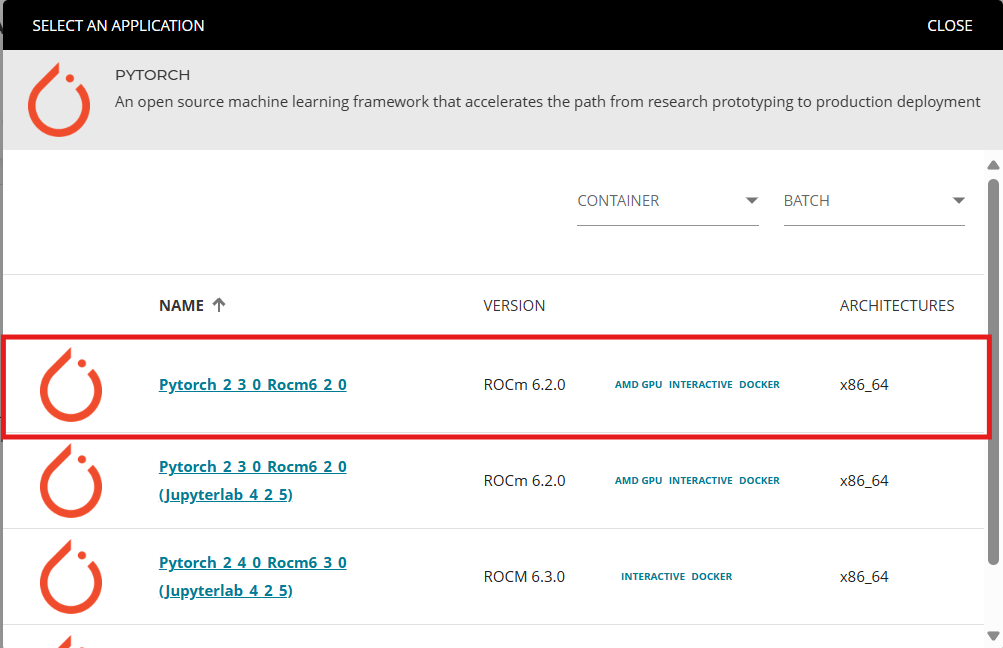Click AMD GPU tag in the non-Jupyterlab Pytorch 2 3 0 row

pos(638,384)
